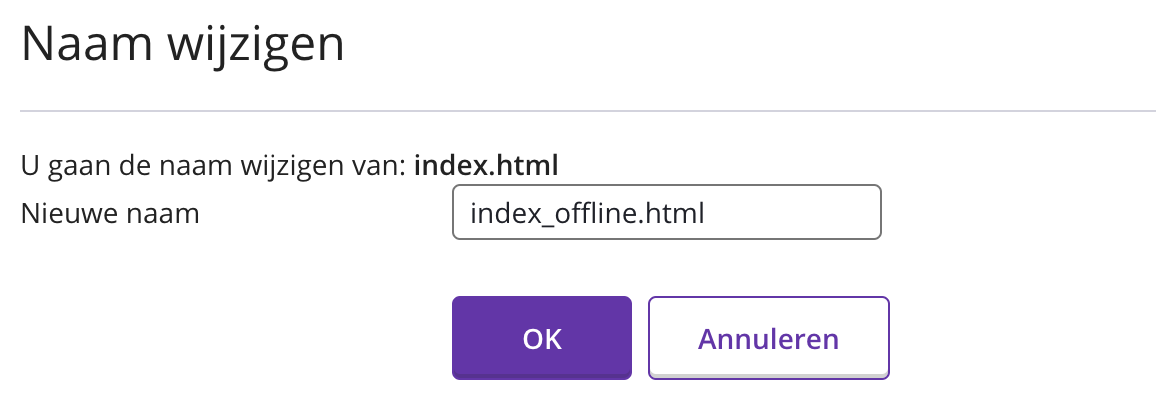This screenshot has width=1174, height=416.
Task: Click empty space at end of name field
Action: (800, 212)
